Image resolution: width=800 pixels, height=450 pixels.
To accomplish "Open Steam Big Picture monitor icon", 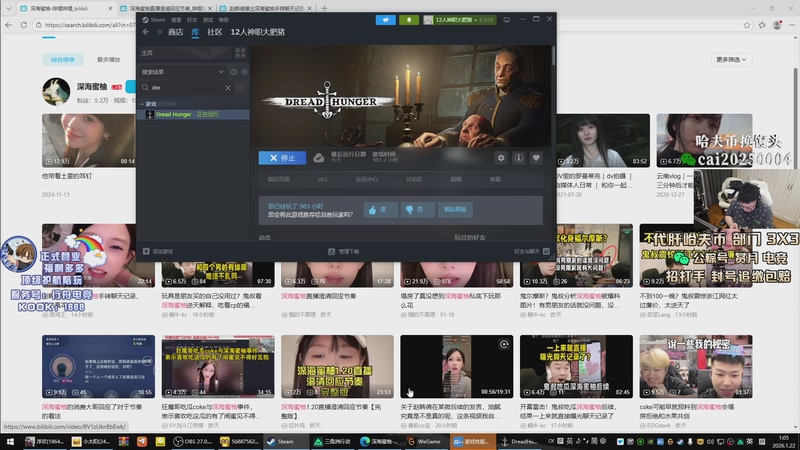I will click(x=507, y=20).
